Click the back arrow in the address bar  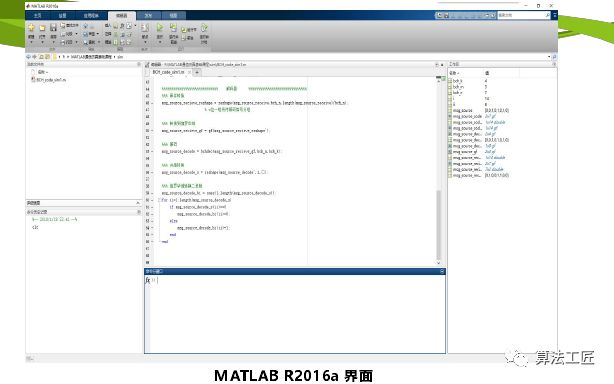(29, 57)
